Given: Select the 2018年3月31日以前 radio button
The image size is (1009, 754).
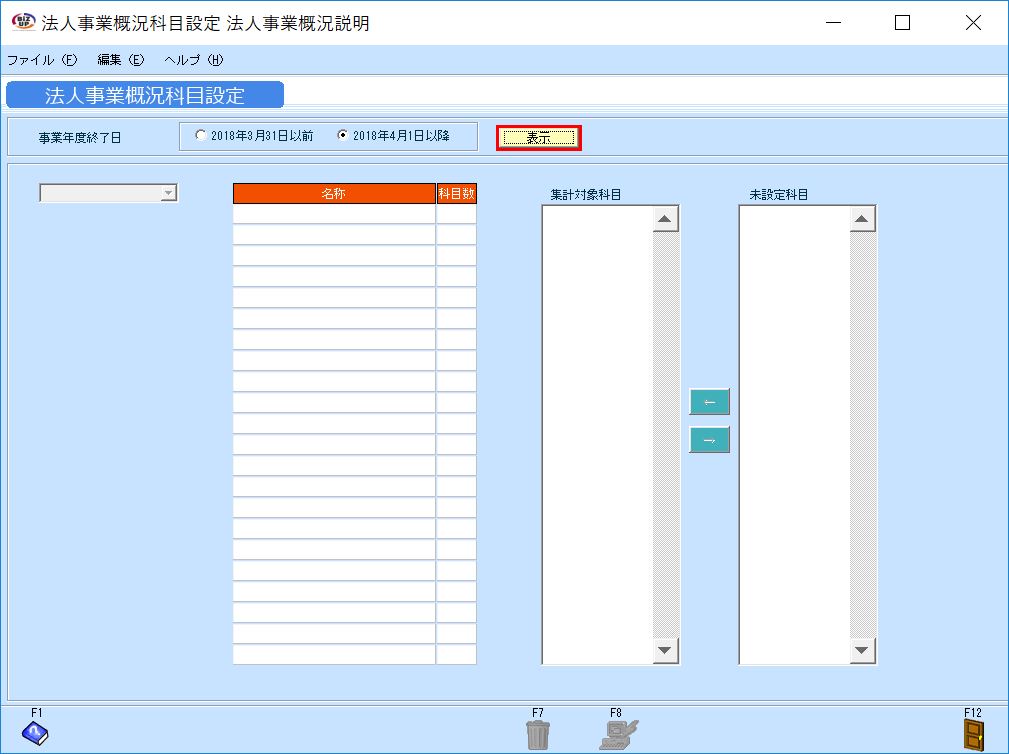Looking at the screenshot, I should (202, 136).
